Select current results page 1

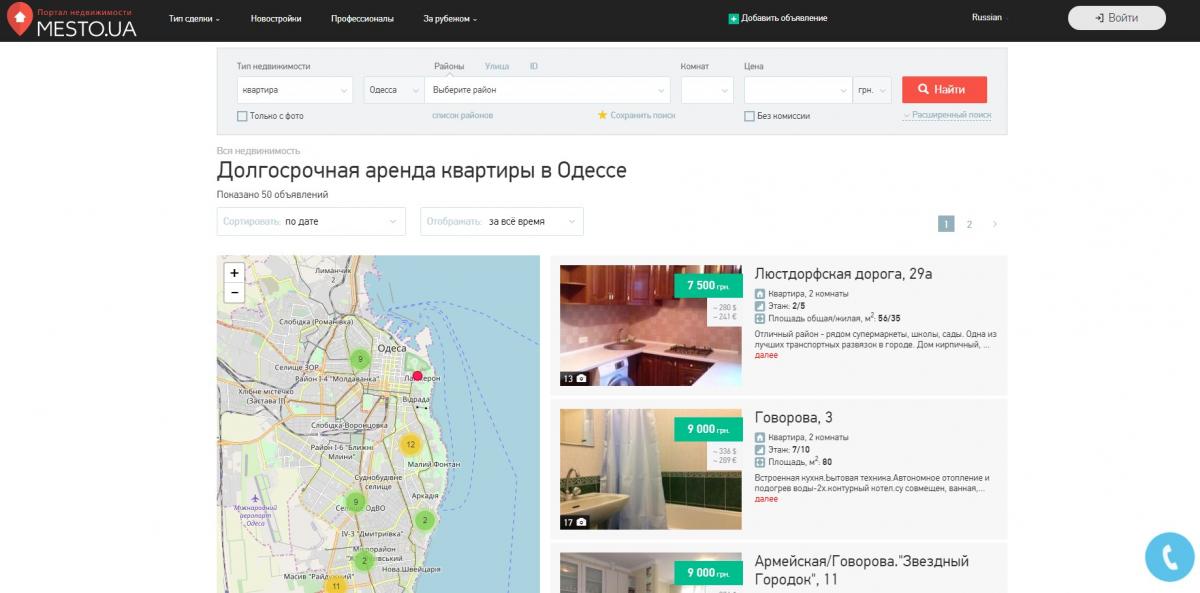coord(946,224)
